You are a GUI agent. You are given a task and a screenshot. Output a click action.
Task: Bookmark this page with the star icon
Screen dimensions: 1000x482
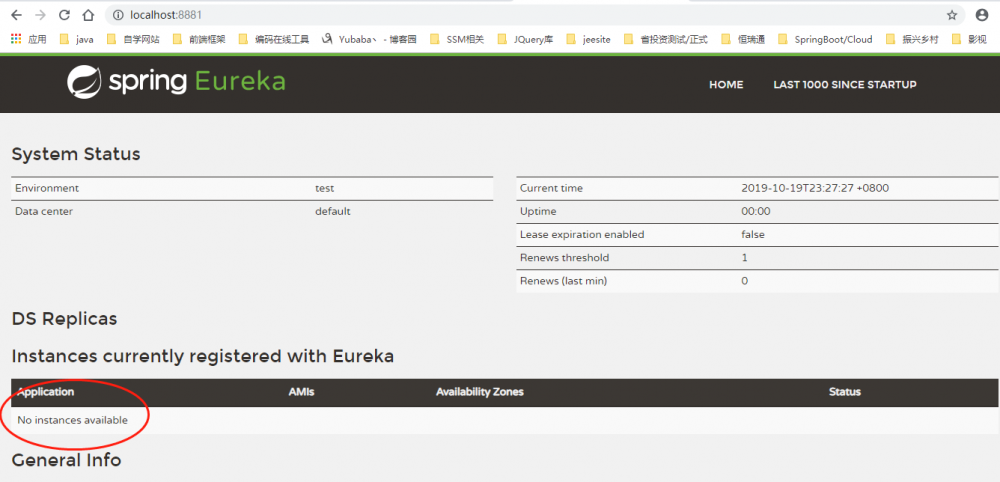click(952, 15)
